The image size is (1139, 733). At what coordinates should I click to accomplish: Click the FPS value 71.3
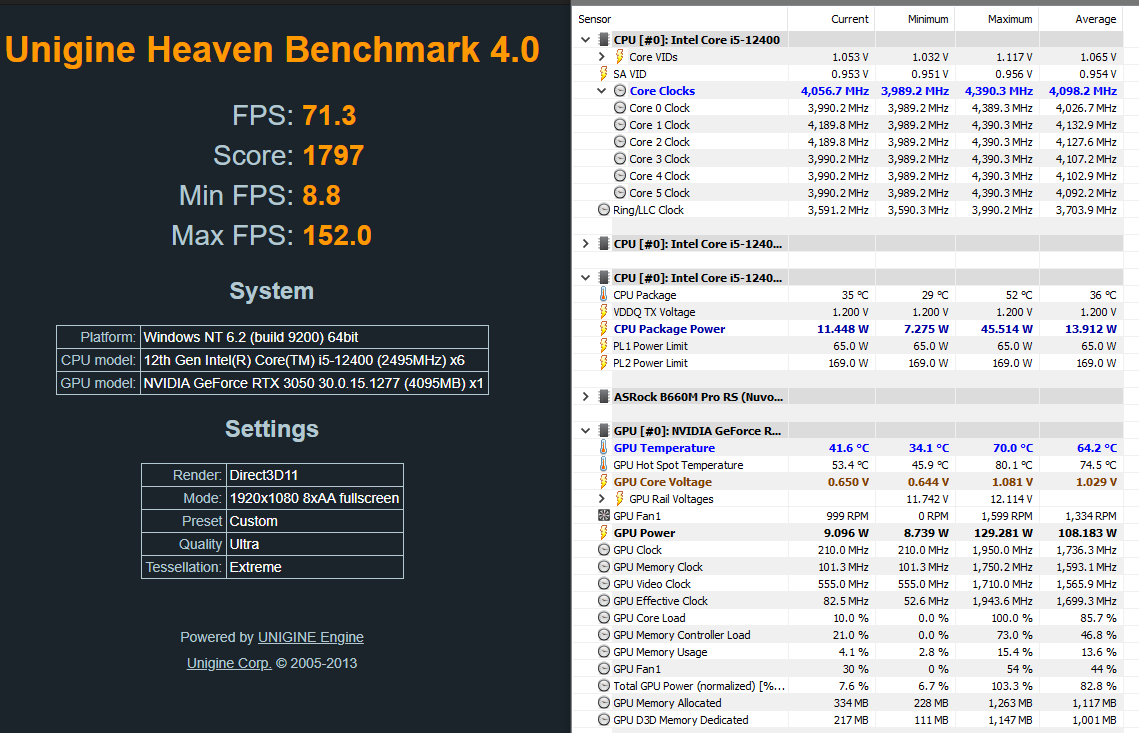click(329, 116)
